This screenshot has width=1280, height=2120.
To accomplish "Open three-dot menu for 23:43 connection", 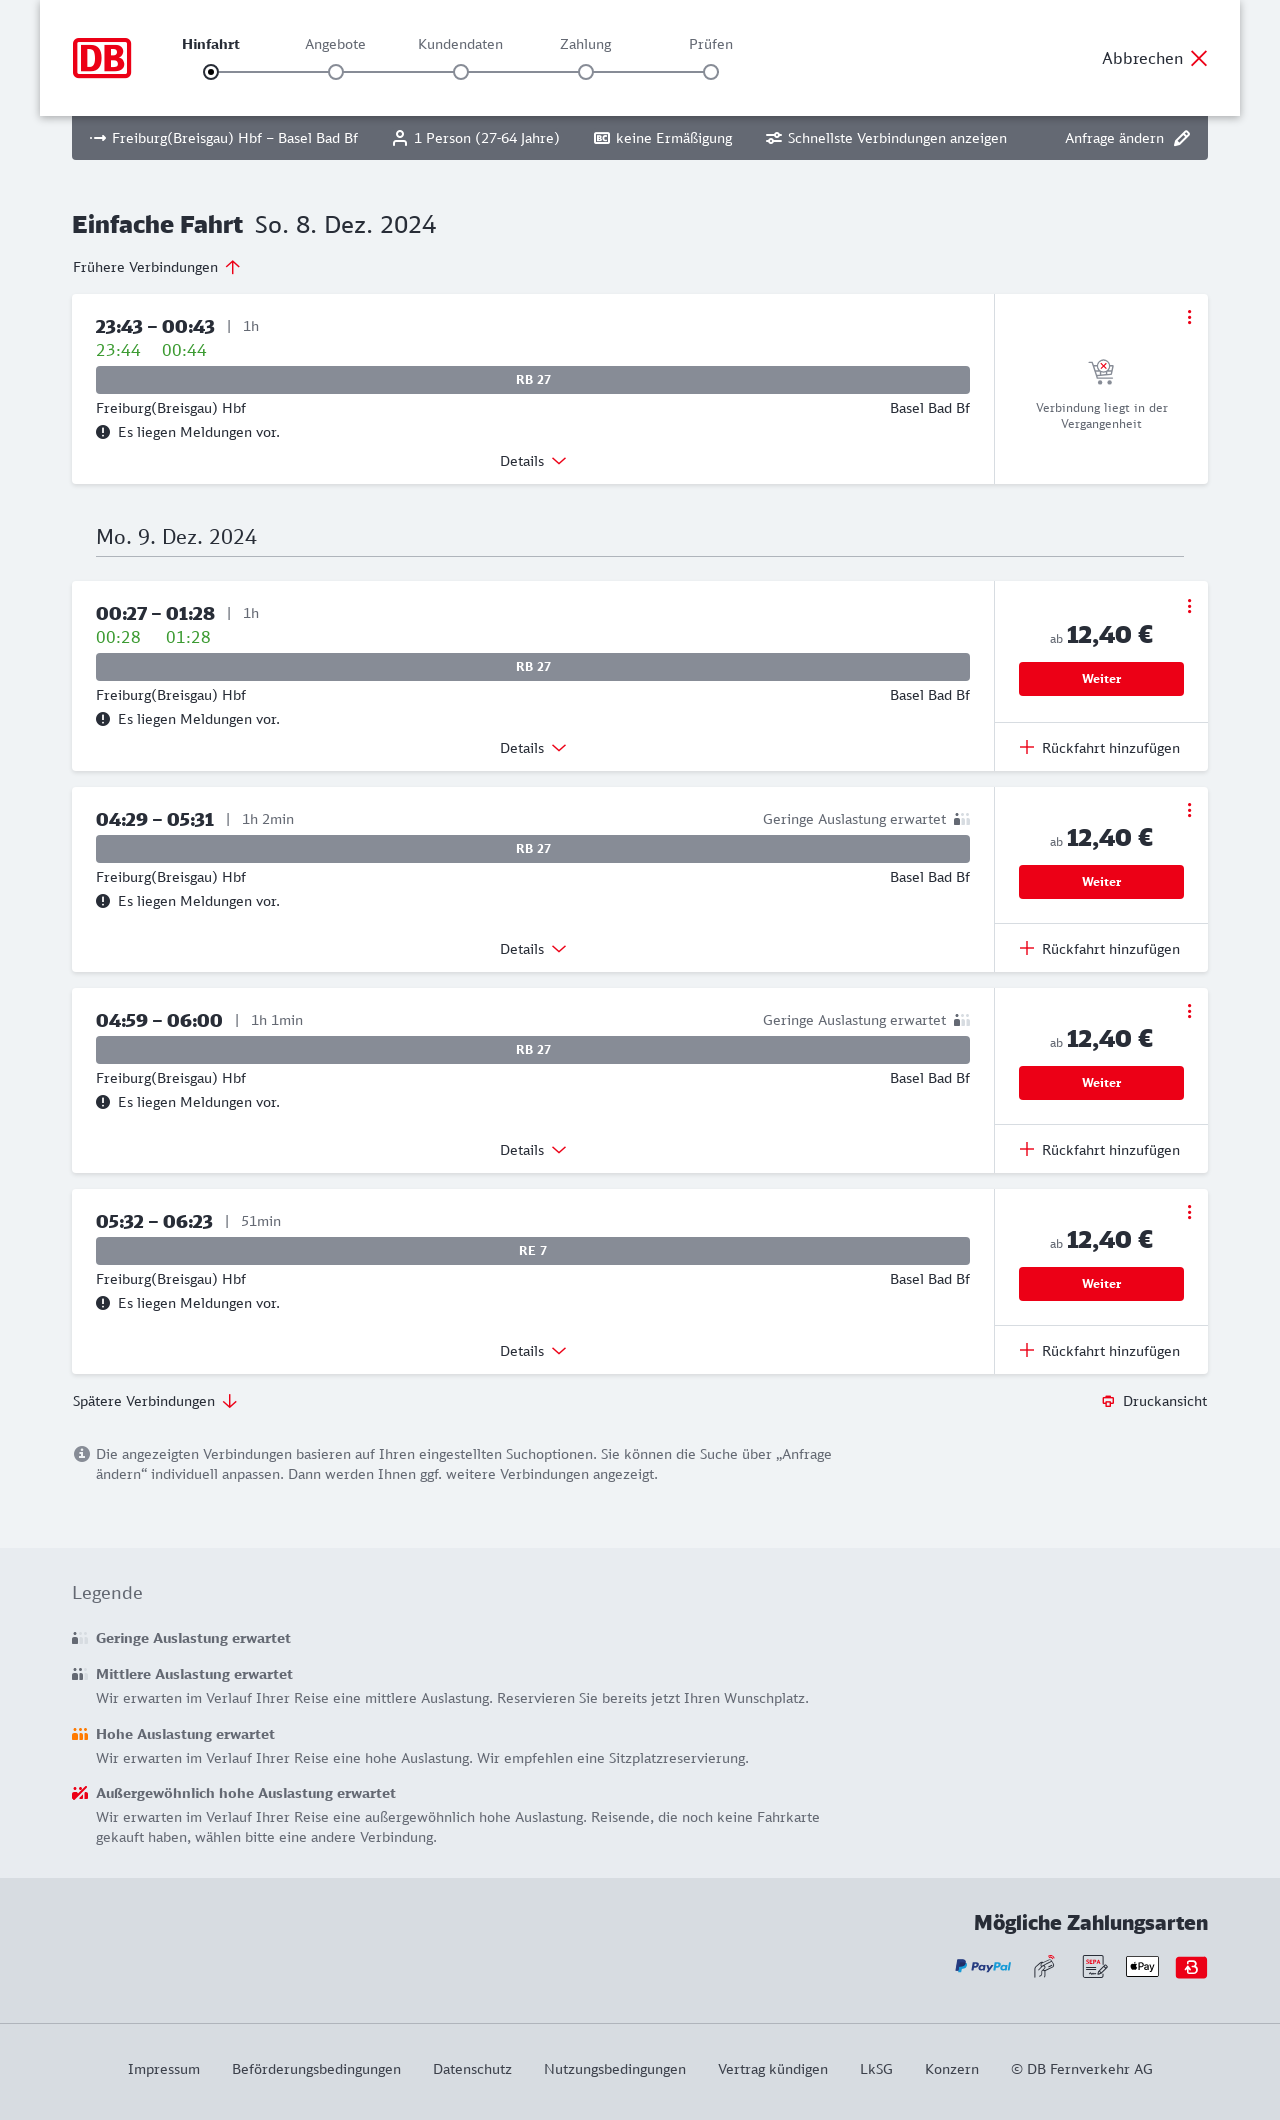I will (x=1189, y=317).
